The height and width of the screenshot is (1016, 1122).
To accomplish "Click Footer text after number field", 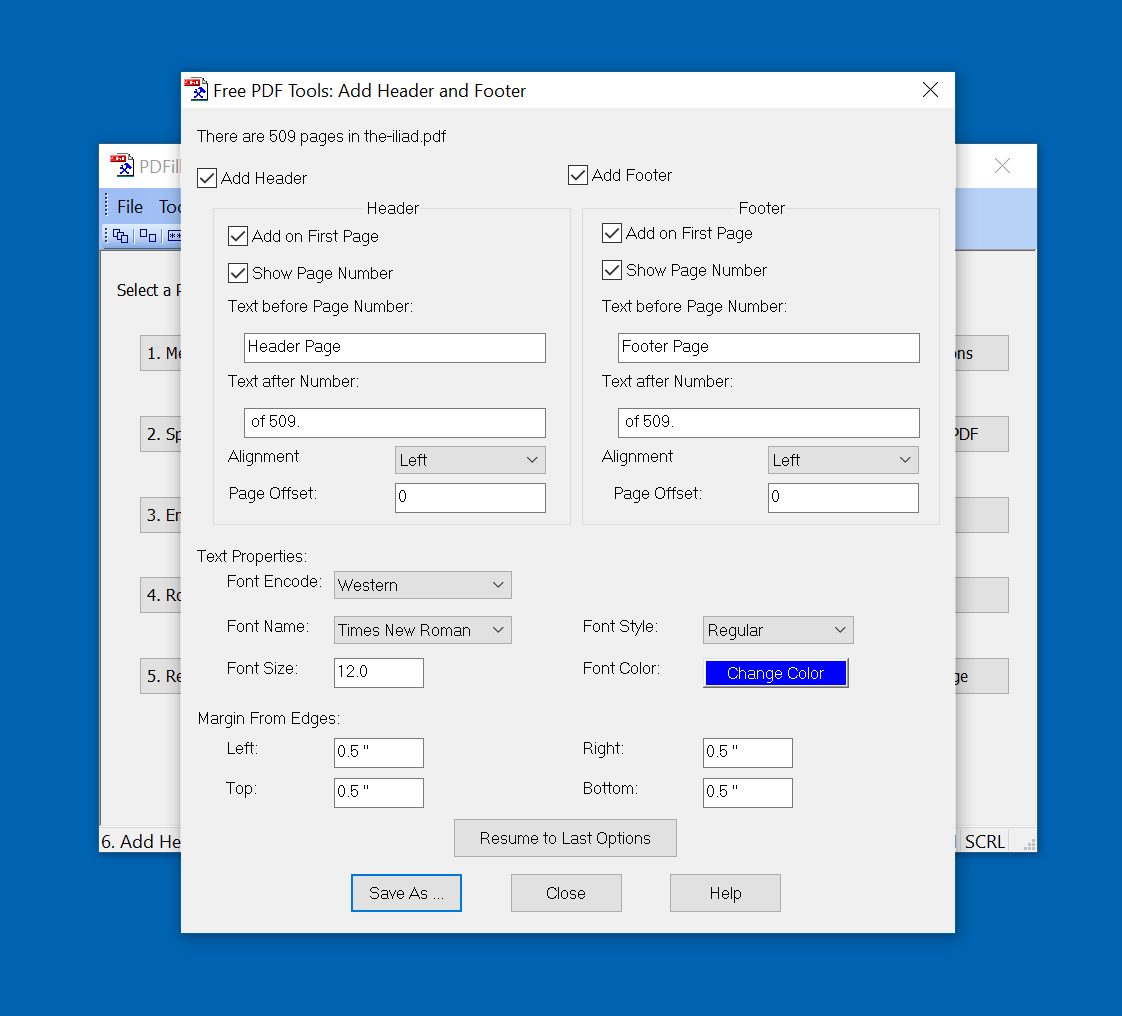I will click(x=769, y=423).
